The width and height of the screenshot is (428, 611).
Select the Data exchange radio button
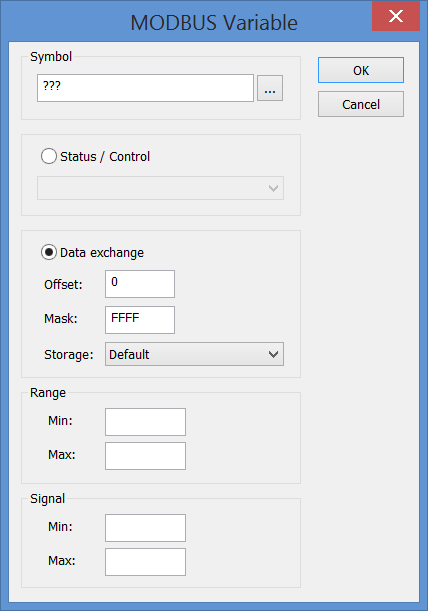click(x=49, y=253)
